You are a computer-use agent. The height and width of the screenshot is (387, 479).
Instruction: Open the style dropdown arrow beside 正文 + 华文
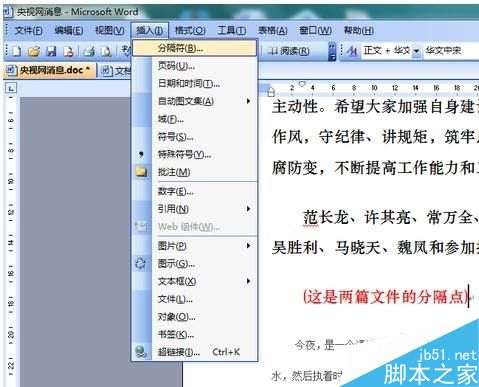click(416, 51)
